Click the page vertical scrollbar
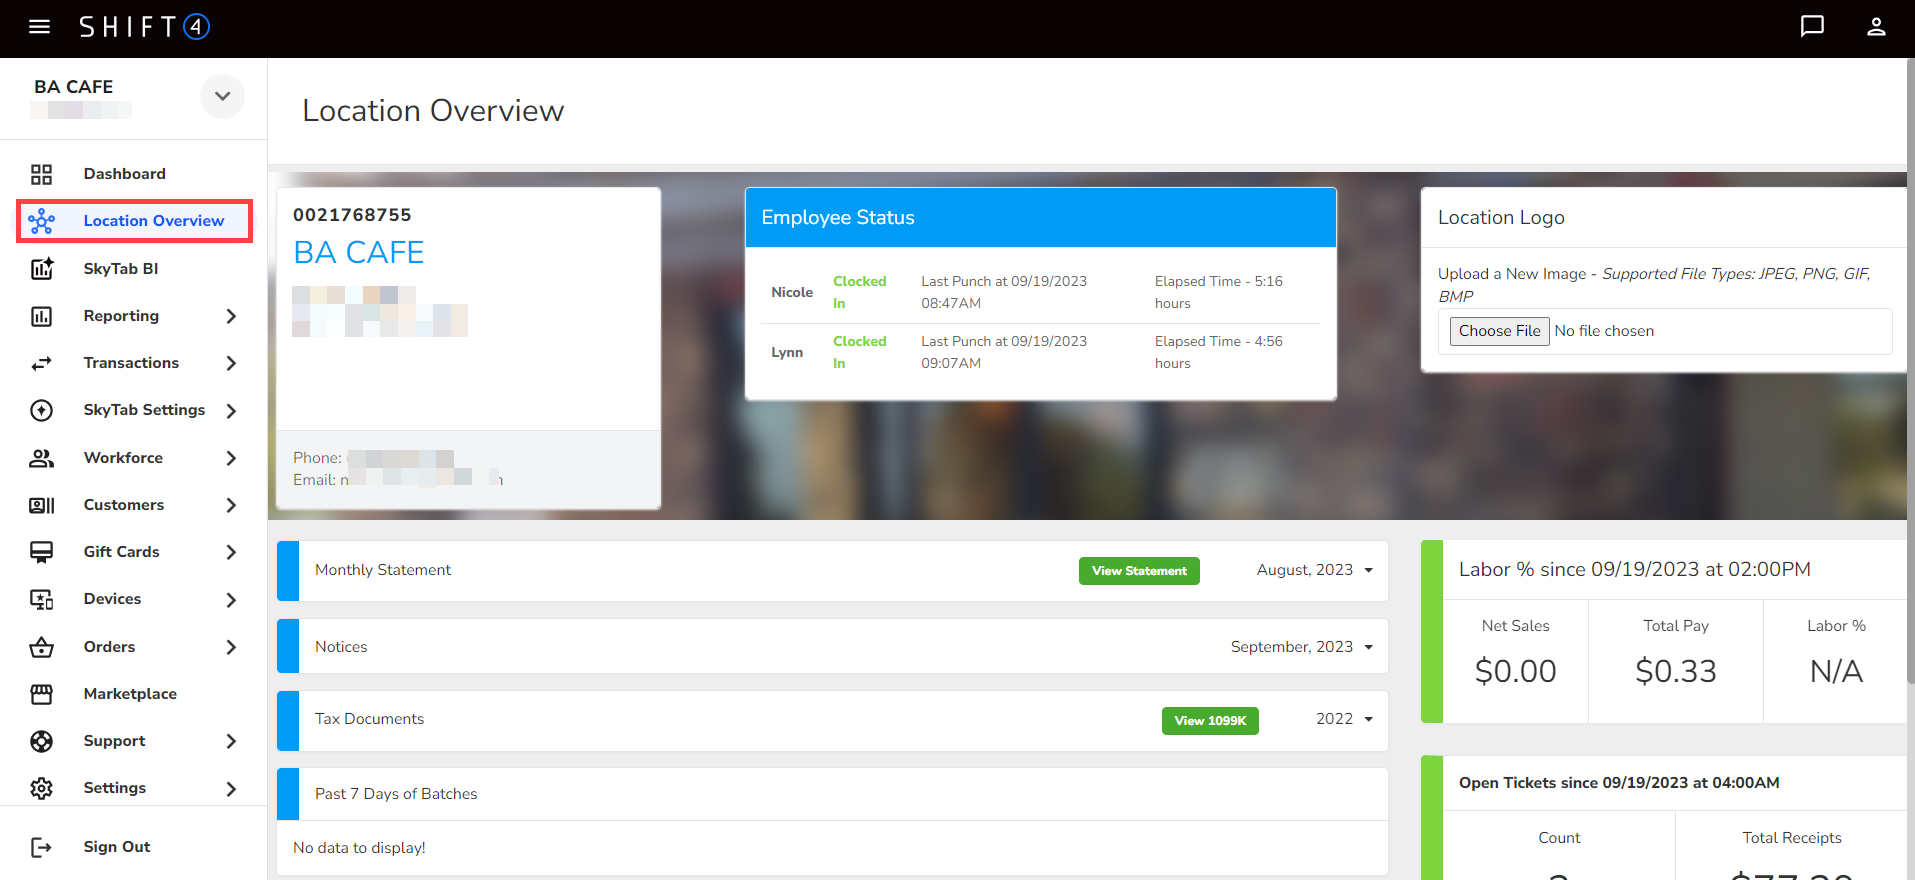The height and width of the screenshot is (880, 1915). [x=1910, y=370]
